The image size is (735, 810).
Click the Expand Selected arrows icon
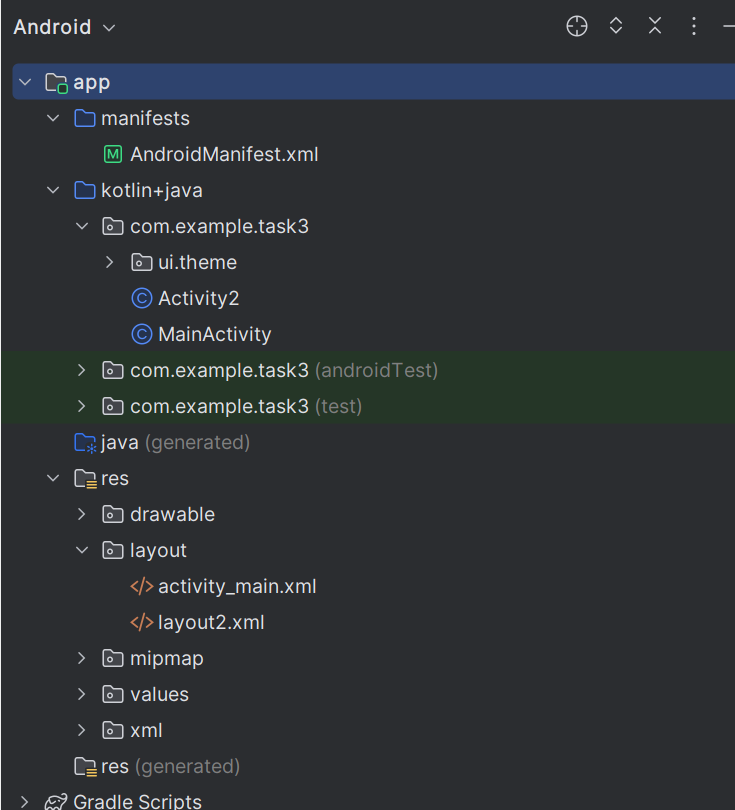pyautogui.click(x=616, y=27)
